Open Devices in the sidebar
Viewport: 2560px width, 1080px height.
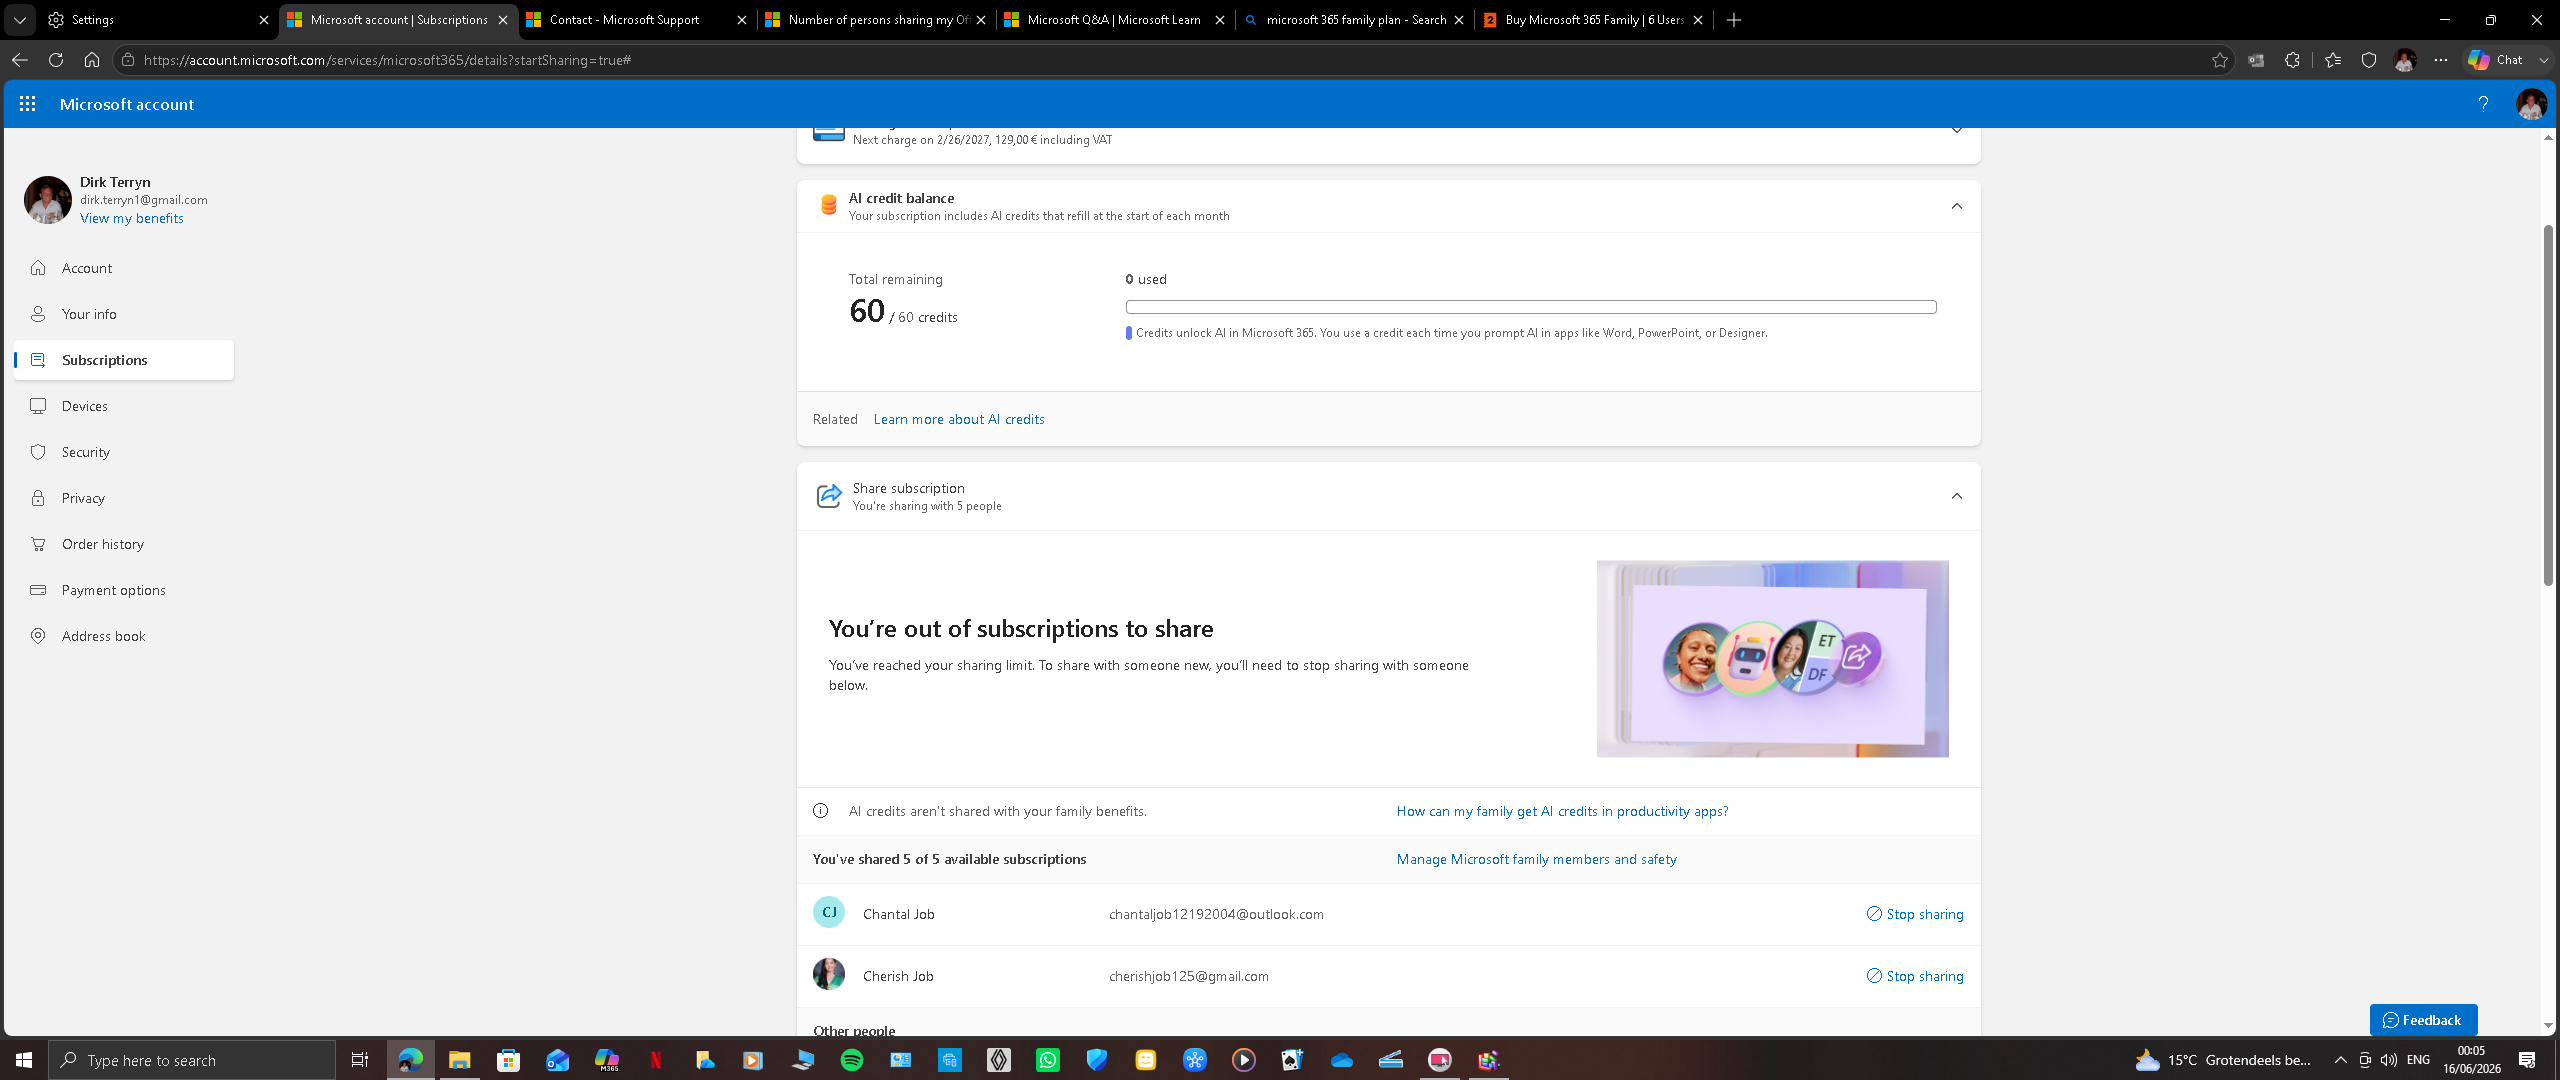124,406
